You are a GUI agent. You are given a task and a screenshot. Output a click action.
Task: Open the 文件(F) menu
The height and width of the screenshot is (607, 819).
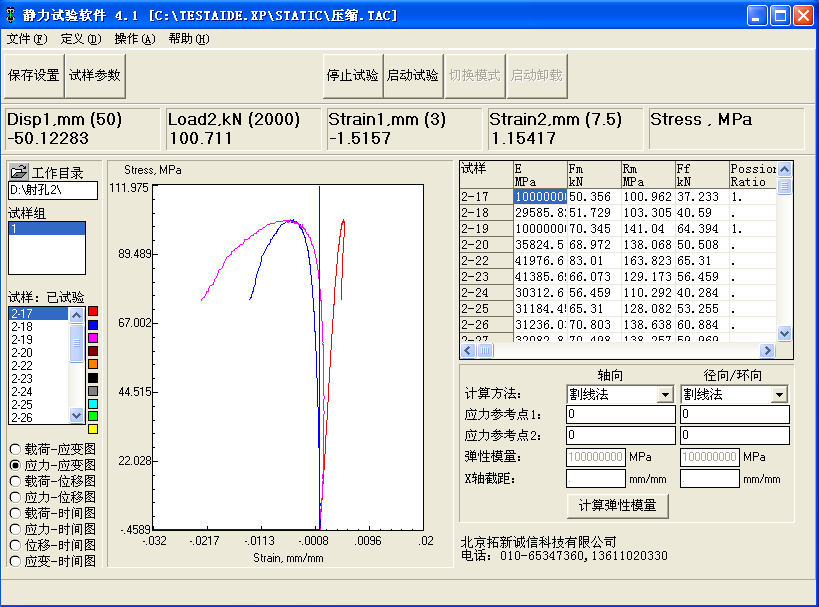click(x=27, y=39)
